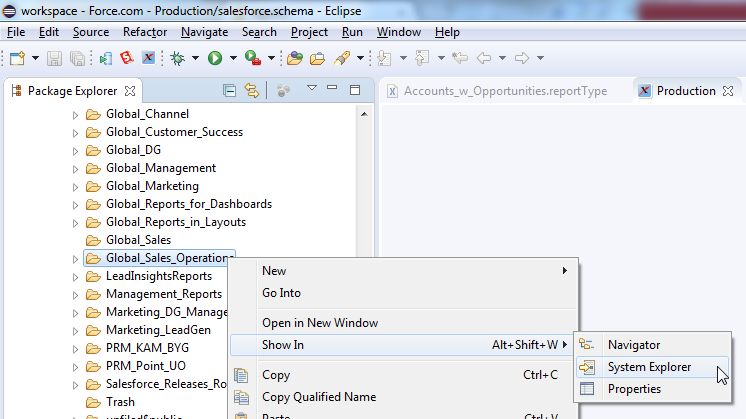The height and width of the screenshot is (419, 746).
Task: Expand the Global_Reports_in_Layouts folder
Action: (x=75, y=223)
